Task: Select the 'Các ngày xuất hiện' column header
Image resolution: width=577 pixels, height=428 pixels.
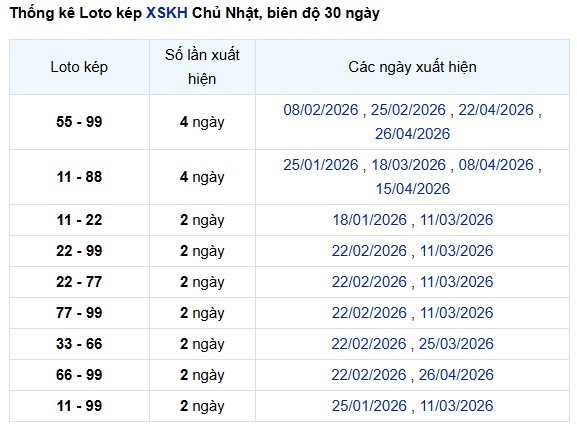Action: point(412,67)
